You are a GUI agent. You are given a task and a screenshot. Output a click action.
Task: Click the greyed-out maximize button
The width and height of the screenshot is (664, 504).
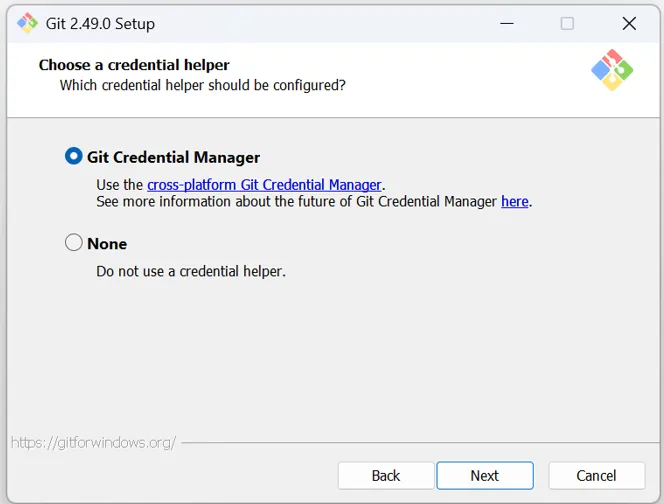point(567,23)
